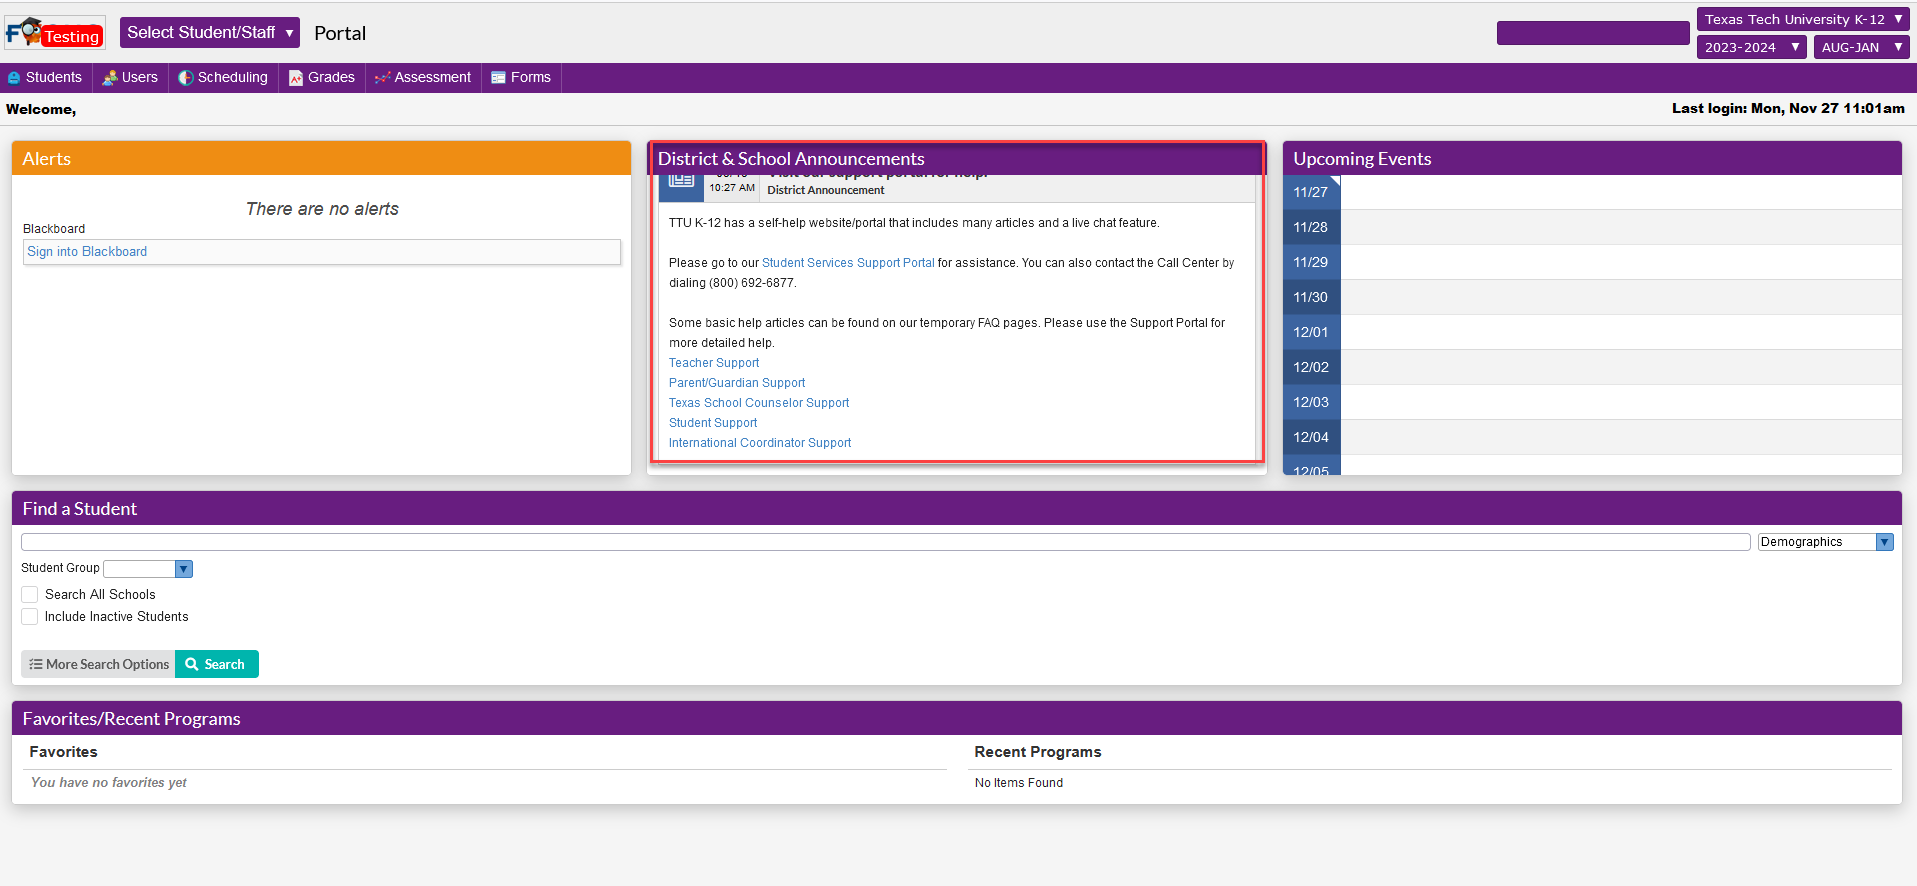This screenshot has width=1917, height=886.
Task: Click the Alerts panel header
Action: pos(321,158)
